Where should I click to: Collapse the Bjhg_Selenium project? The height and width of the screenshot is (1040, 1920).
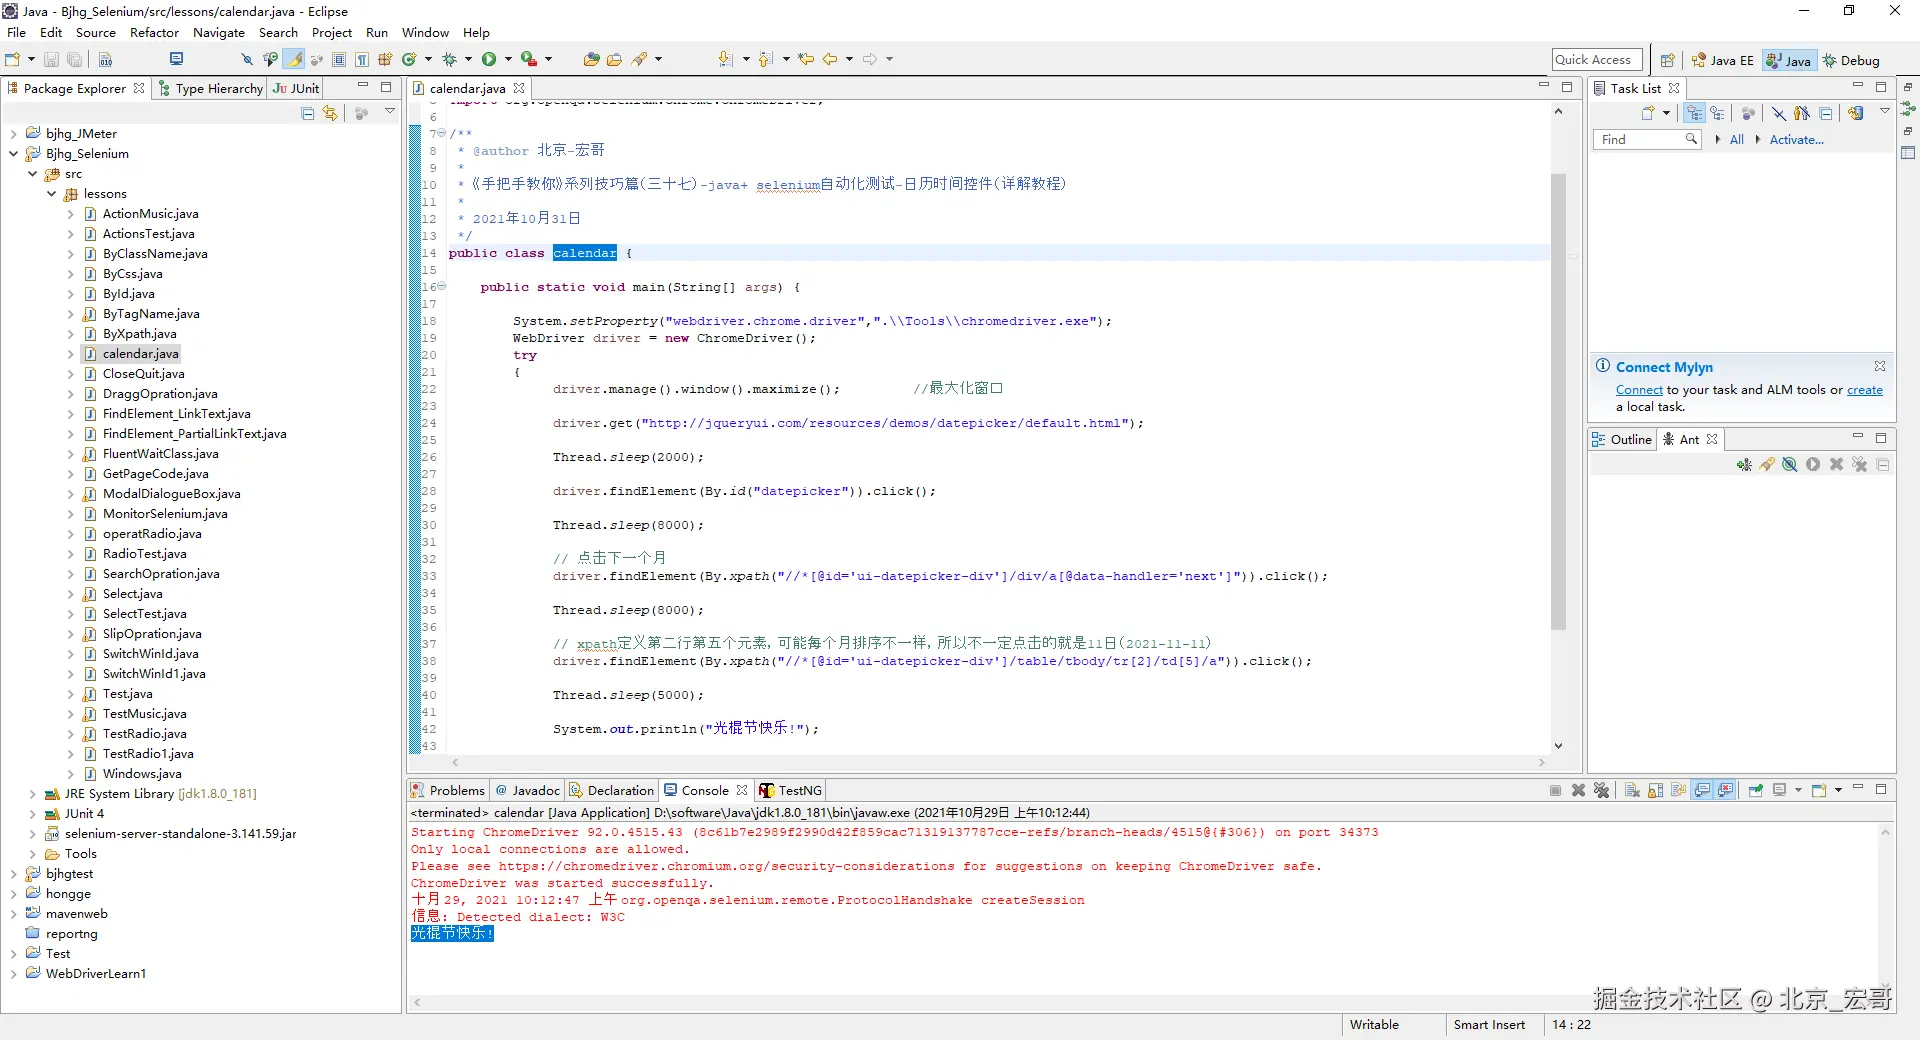click(x=14, y=154)
